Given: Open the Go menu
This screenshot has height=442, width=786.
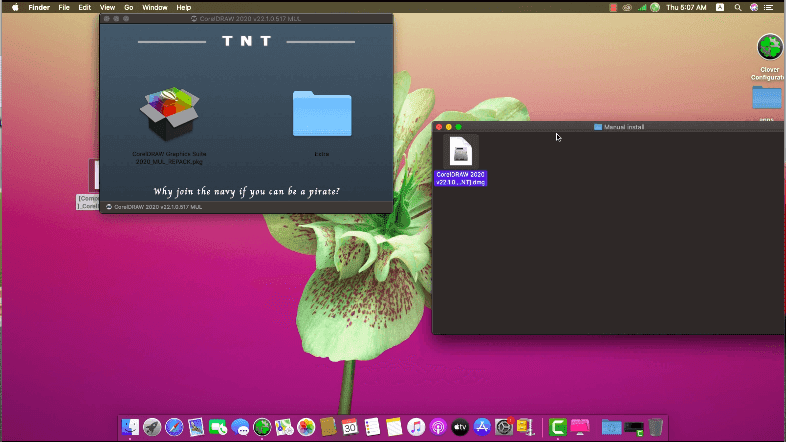Looking at the screenshot, I should (128, 8).
